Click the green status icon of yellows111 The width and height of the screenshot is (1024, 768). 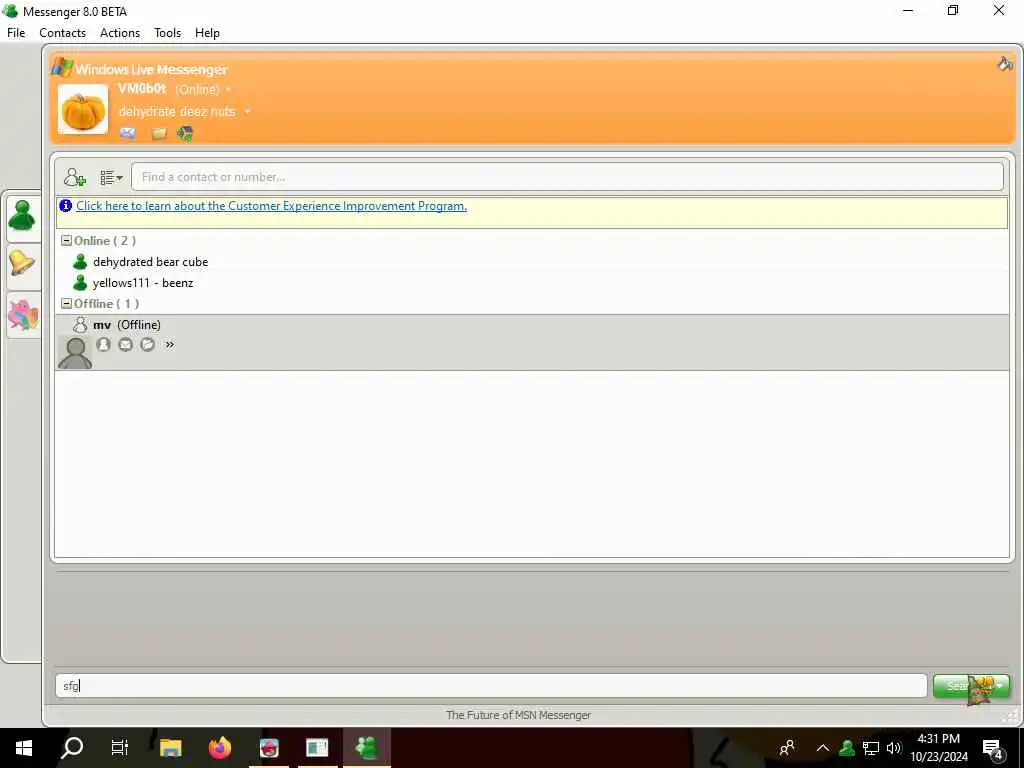pos(80,283)
